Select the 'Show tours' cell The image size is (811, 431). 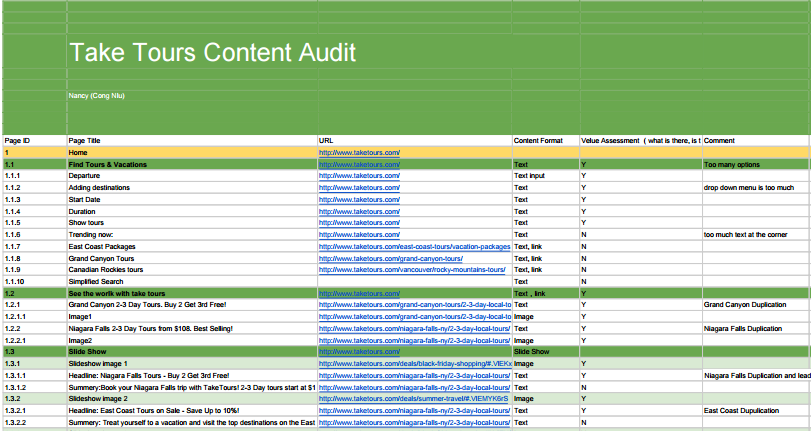click(x=192, y=223)
